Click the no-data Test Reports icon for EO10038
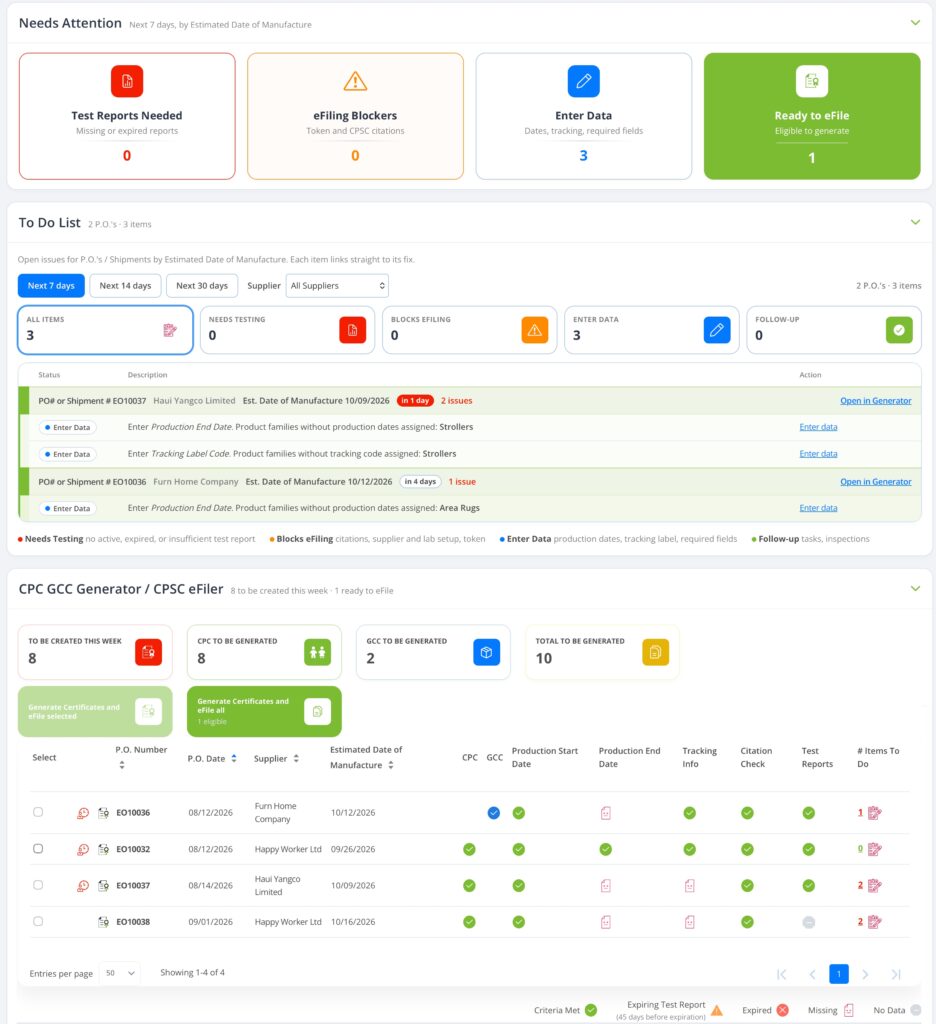 (809, 922)
